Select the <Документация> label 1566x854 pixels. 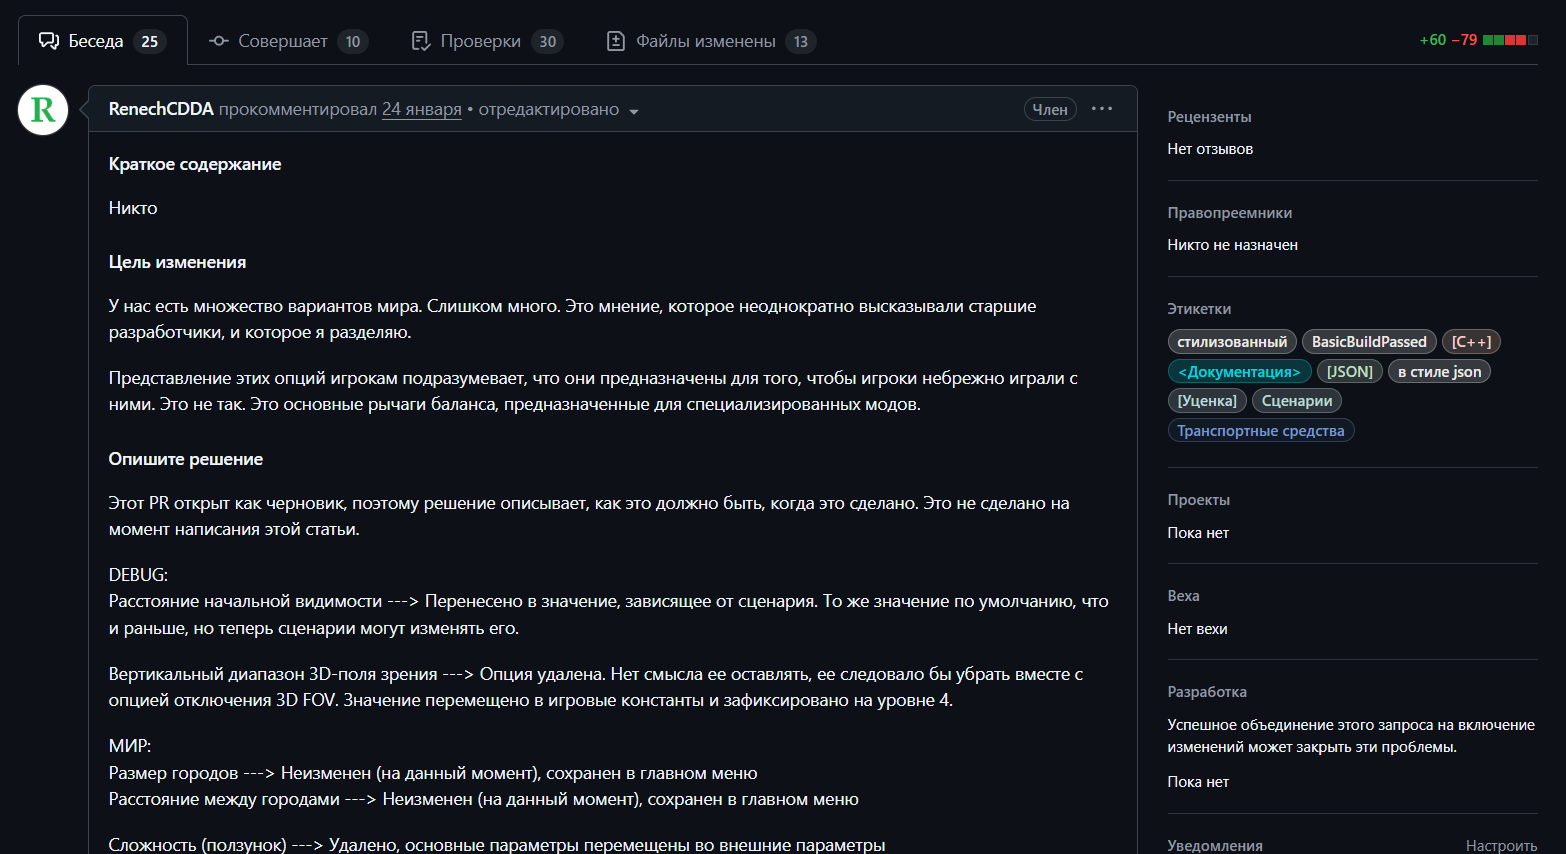tap(1239, 371)
